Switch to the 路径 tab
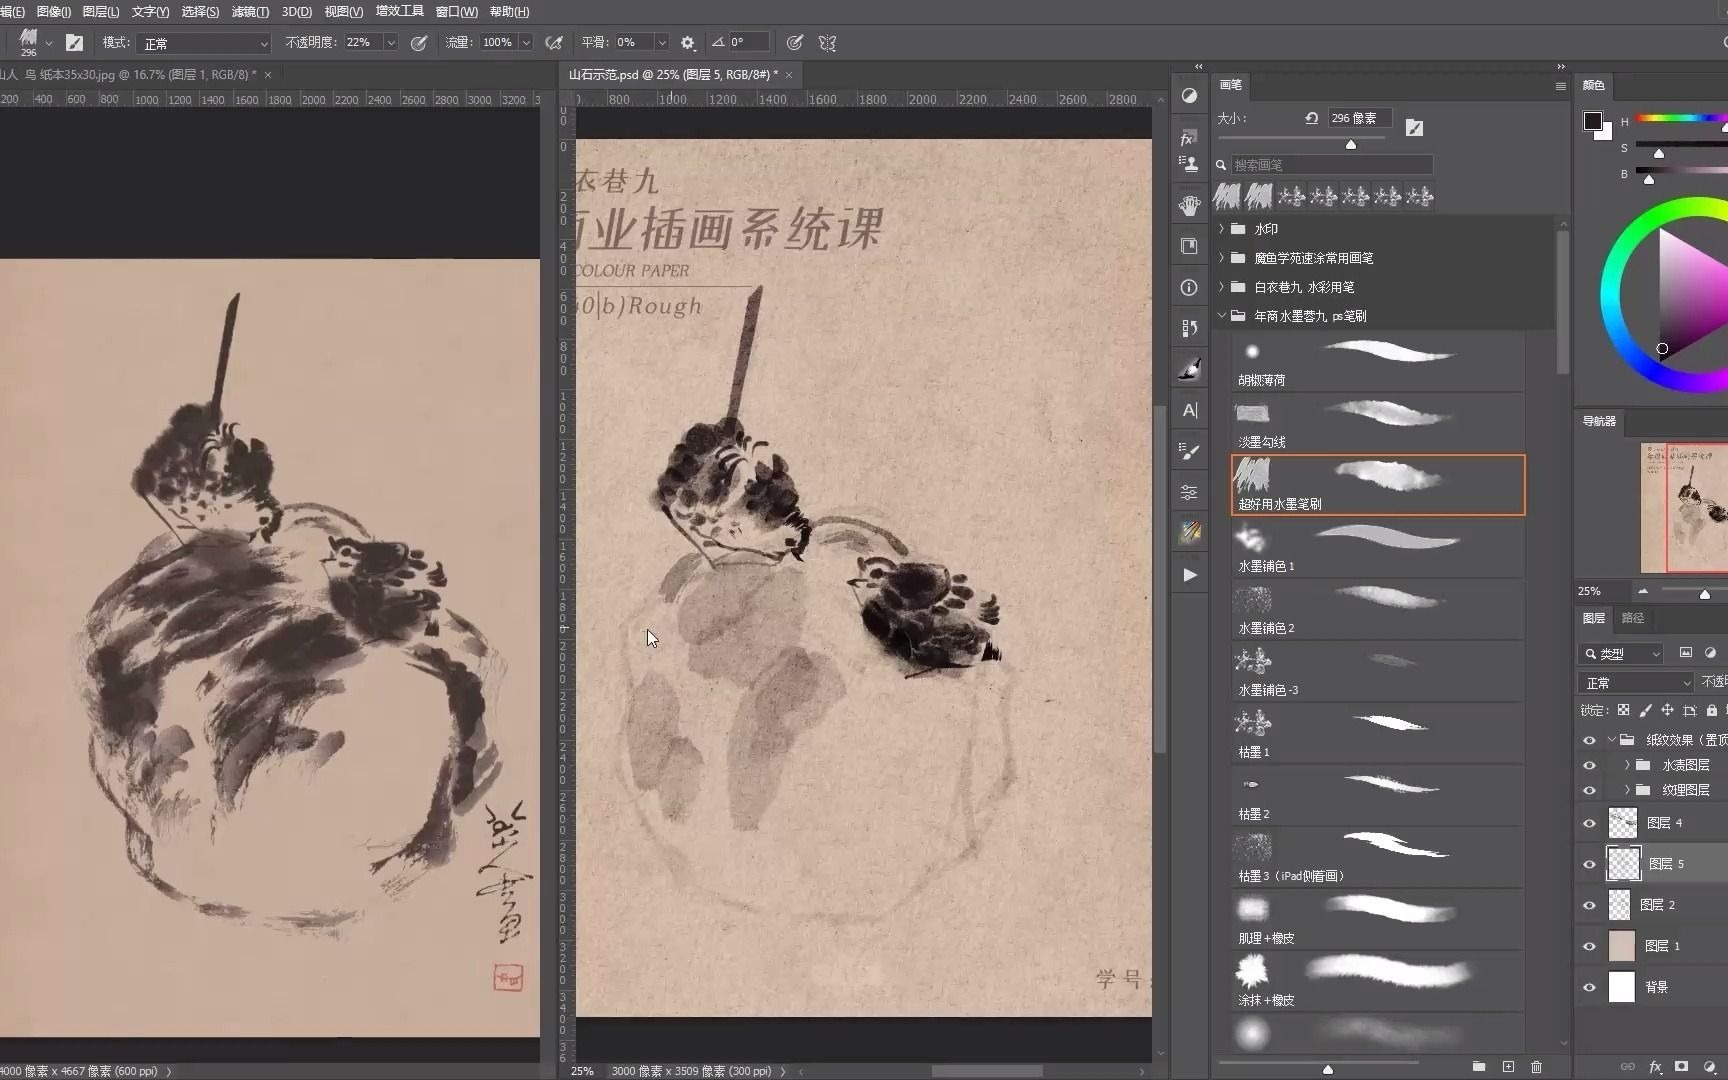The height and width of the screenshot is (1080, 1728). pos(1633,618)
